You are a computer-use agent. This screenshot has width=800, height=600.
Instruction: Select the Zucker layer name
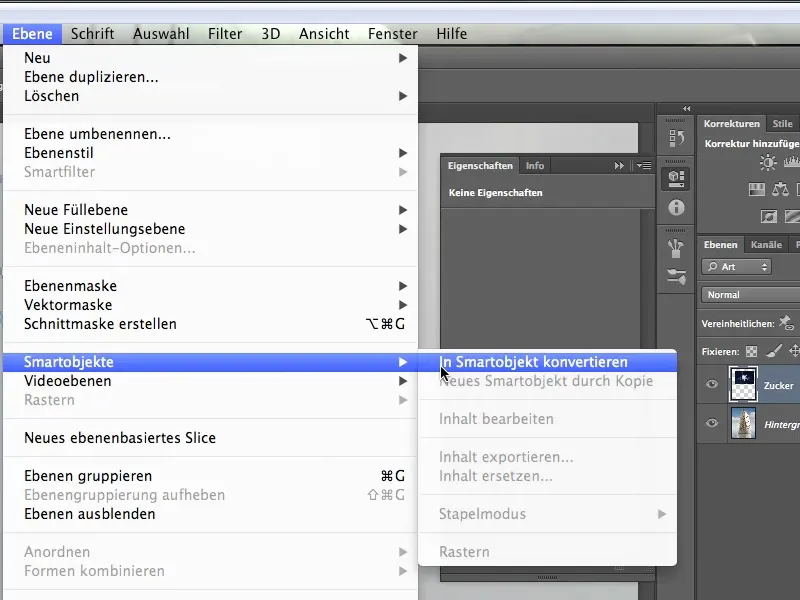779,386
